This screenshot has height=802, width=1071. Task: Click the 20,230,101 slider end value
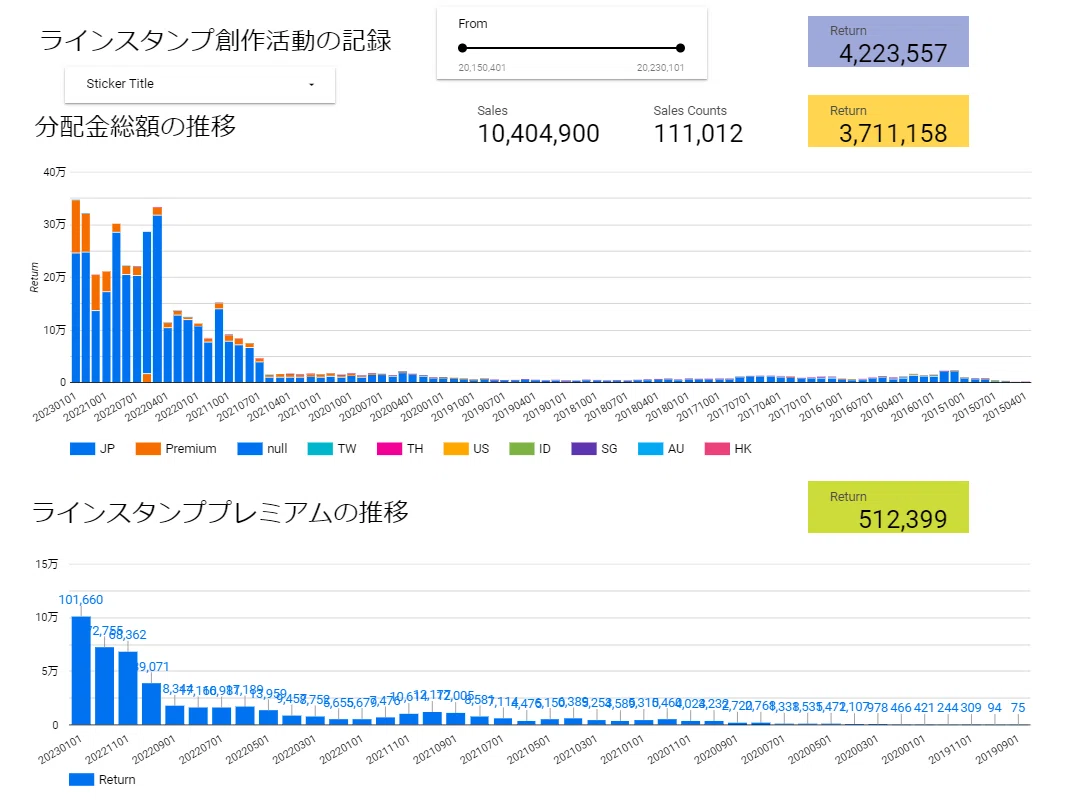coord(660,68)
